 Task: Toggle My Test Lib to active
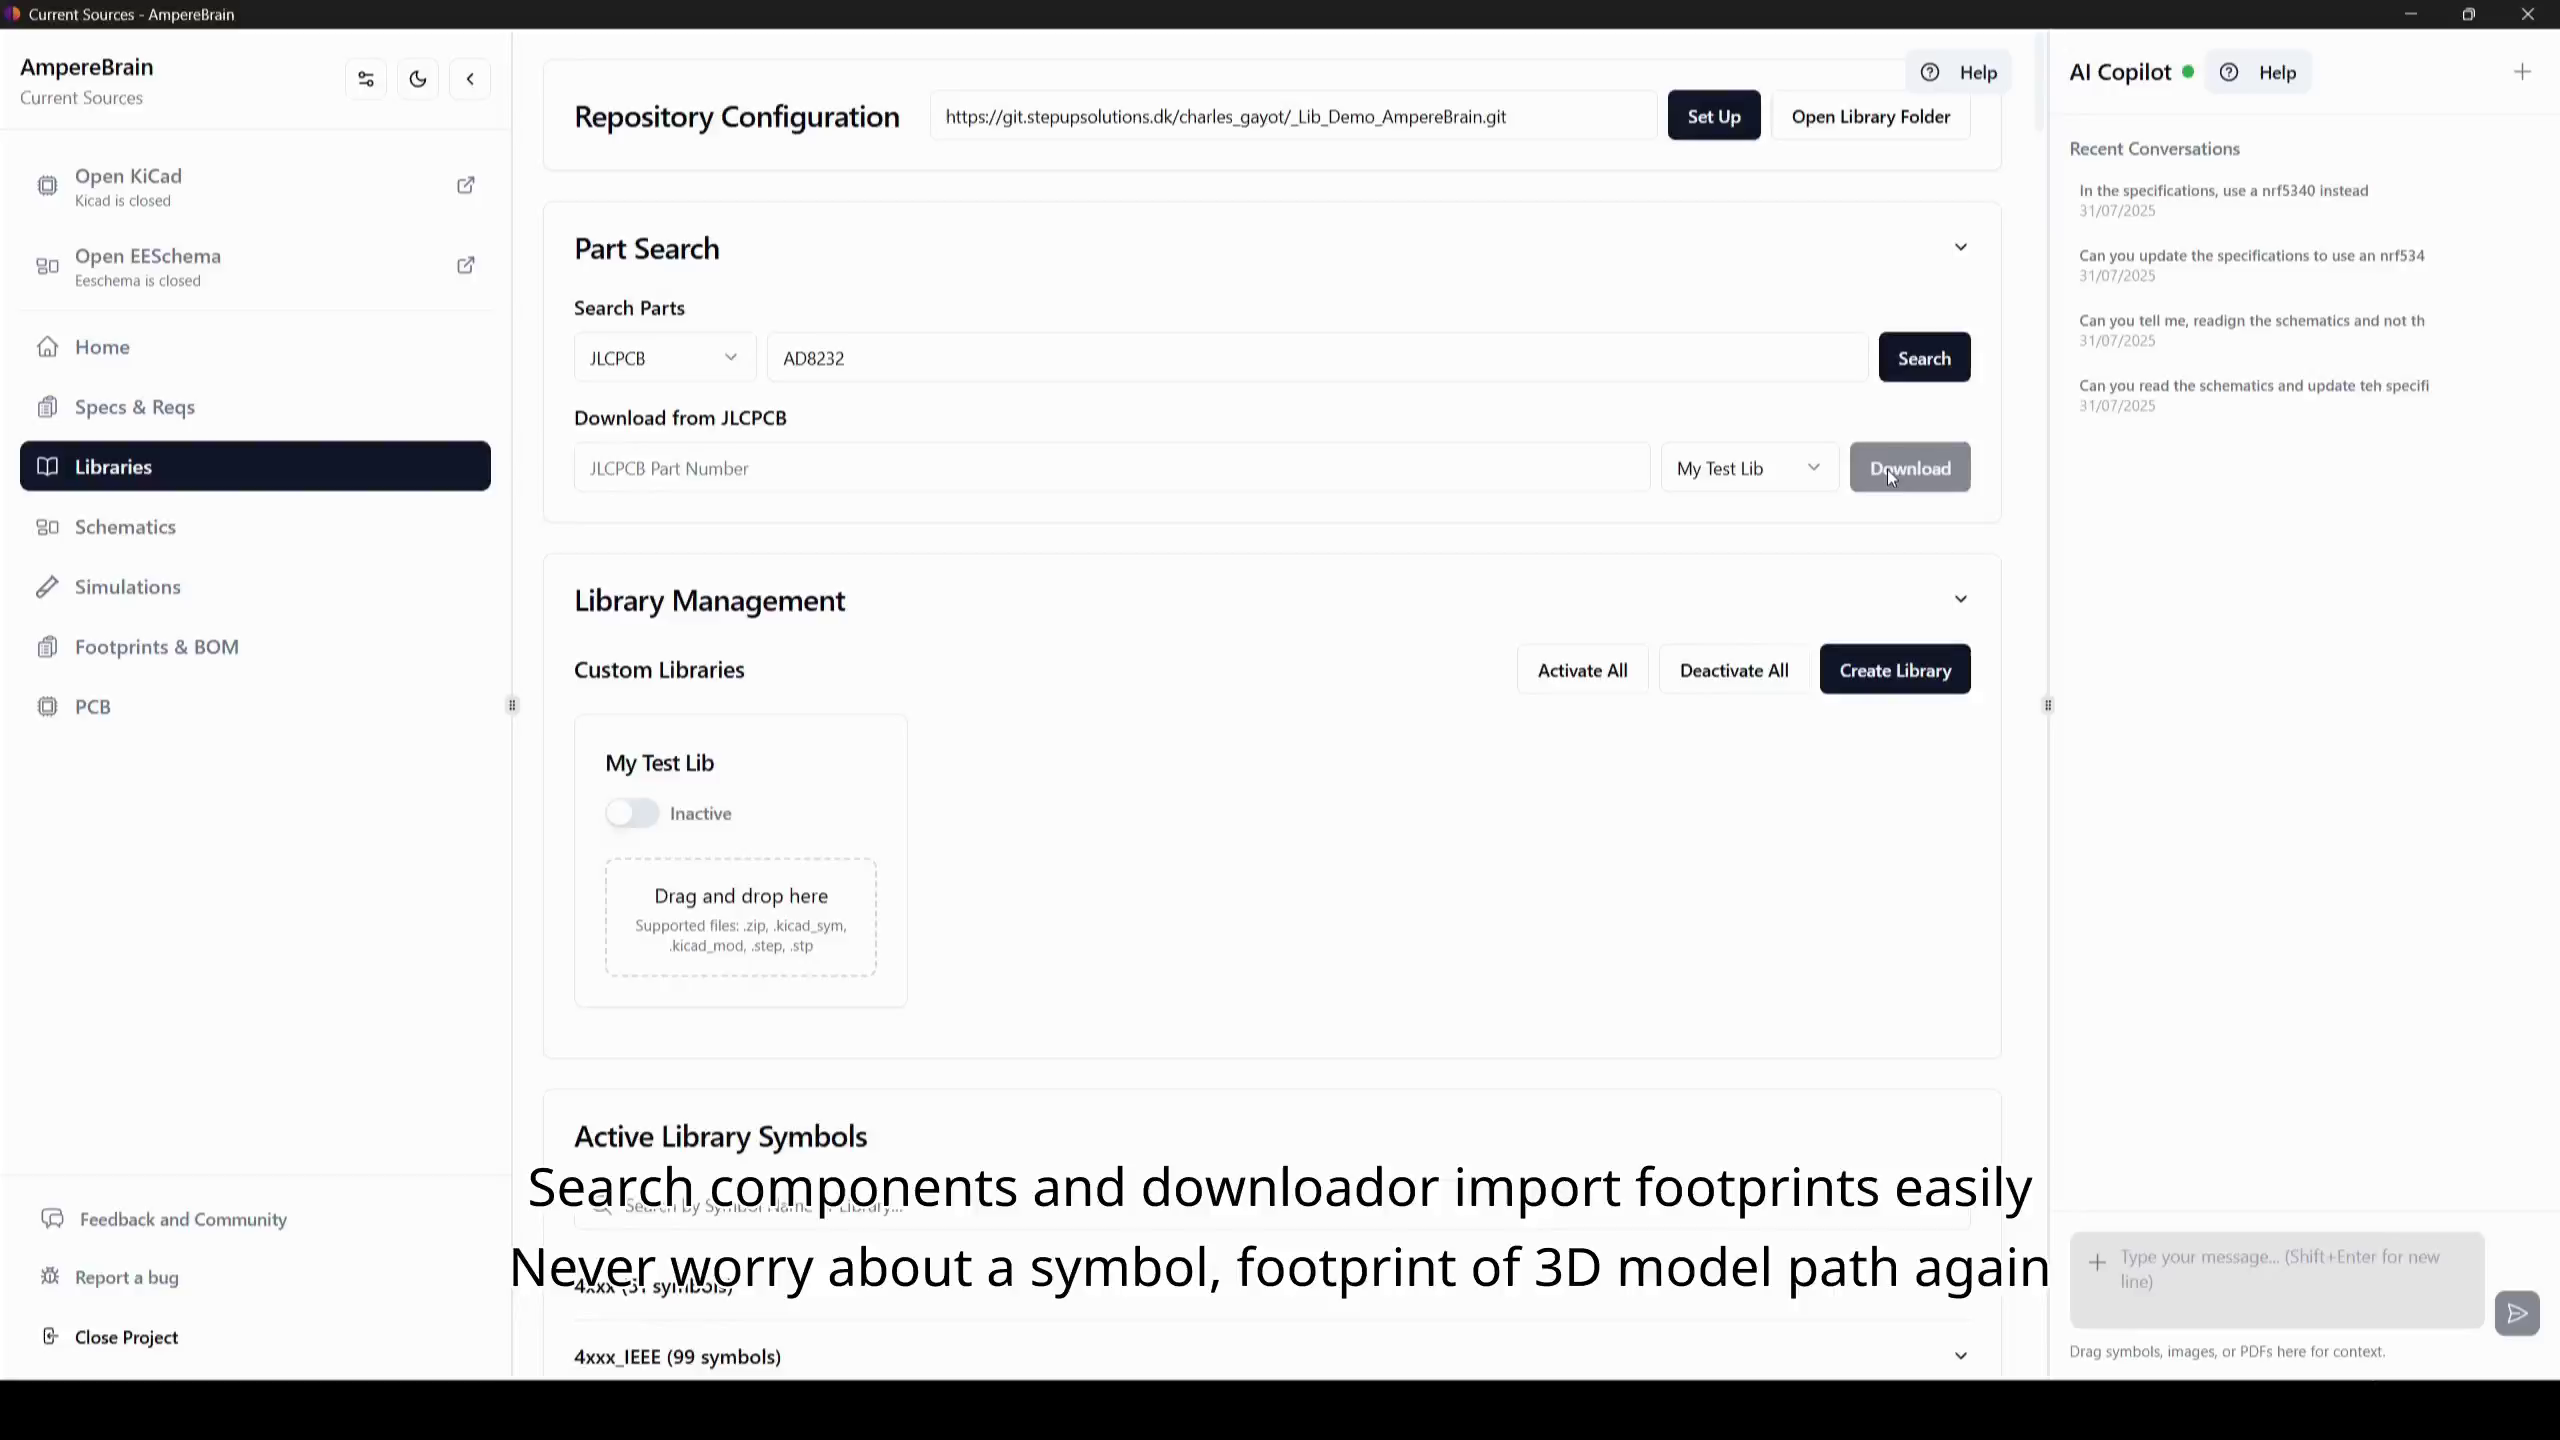(x=632, y=813)
